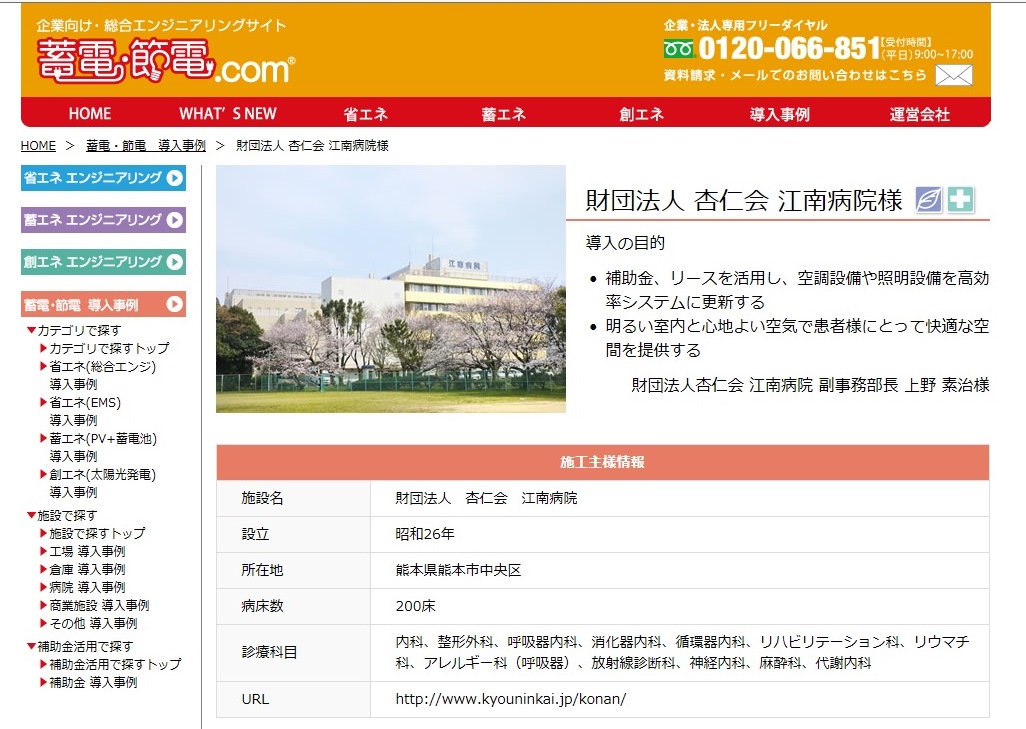Click the 副事務部長 上野 素治様 attribution text
The width and height of the screenshot is (1026, 729).
tap(904, 385)
